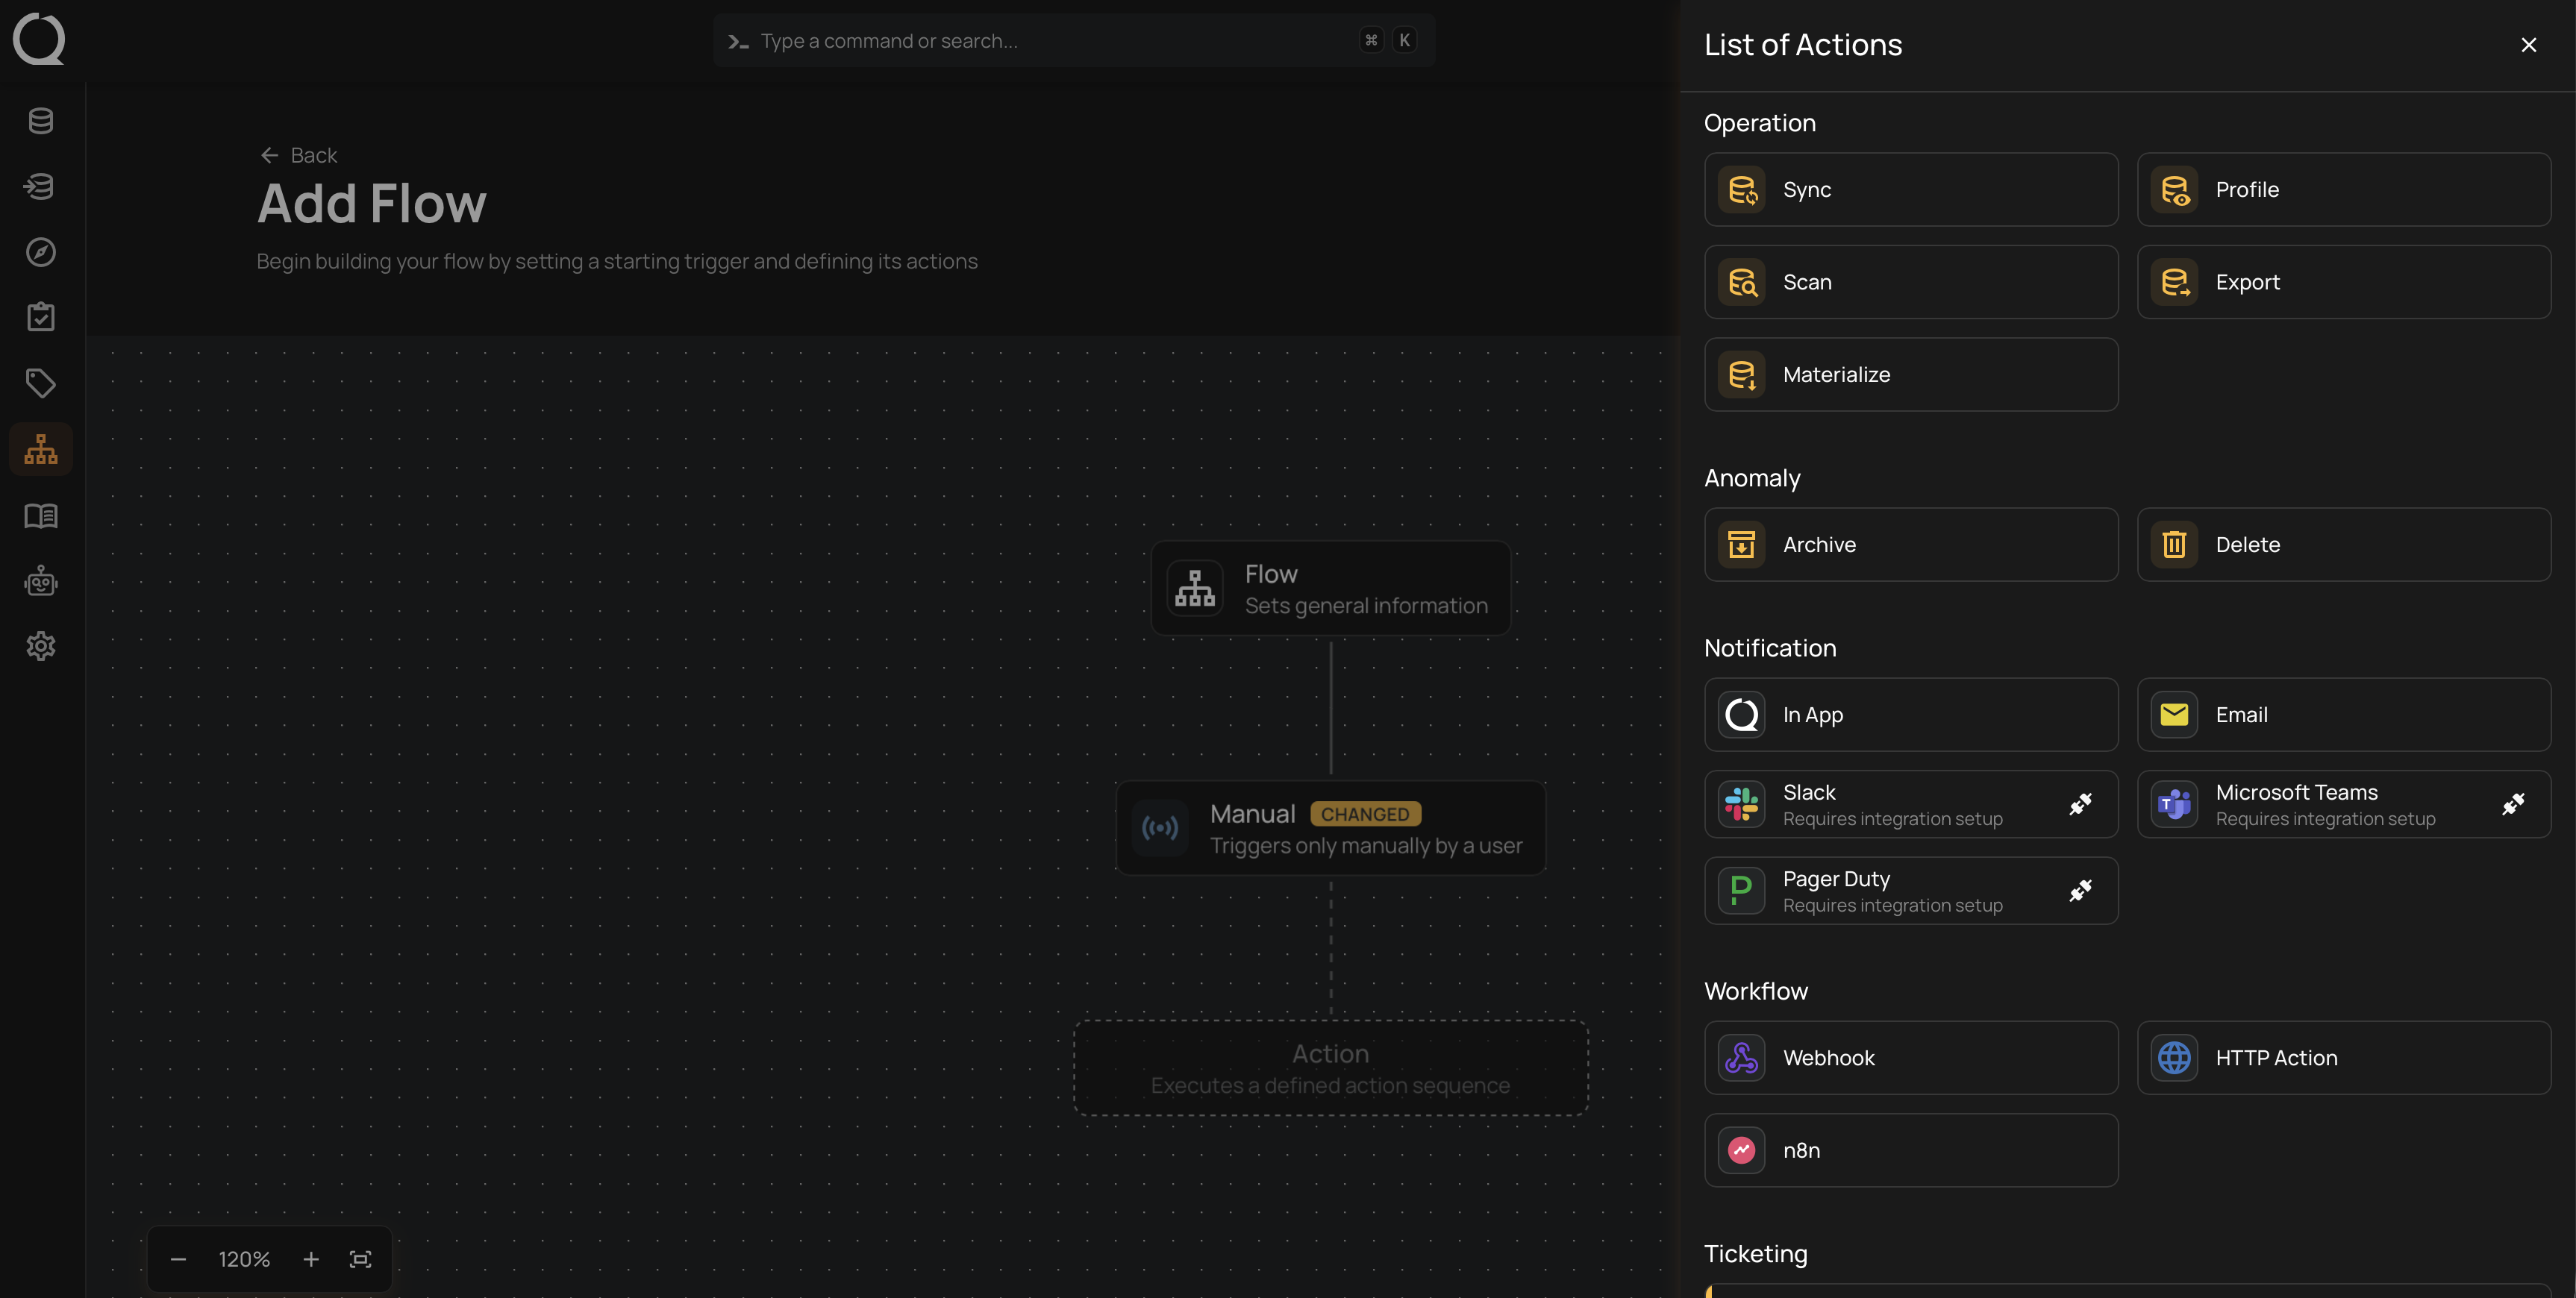2576x1298 pixels.
Task: Open the datastores database icon in sidebar
Action: (41, 121)
